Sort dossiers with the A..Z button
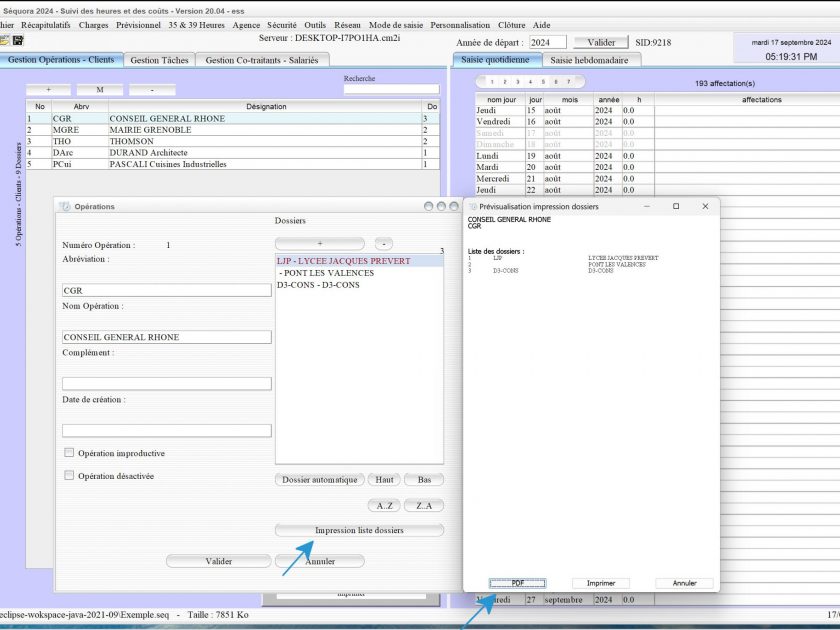 tap(384, 505)
